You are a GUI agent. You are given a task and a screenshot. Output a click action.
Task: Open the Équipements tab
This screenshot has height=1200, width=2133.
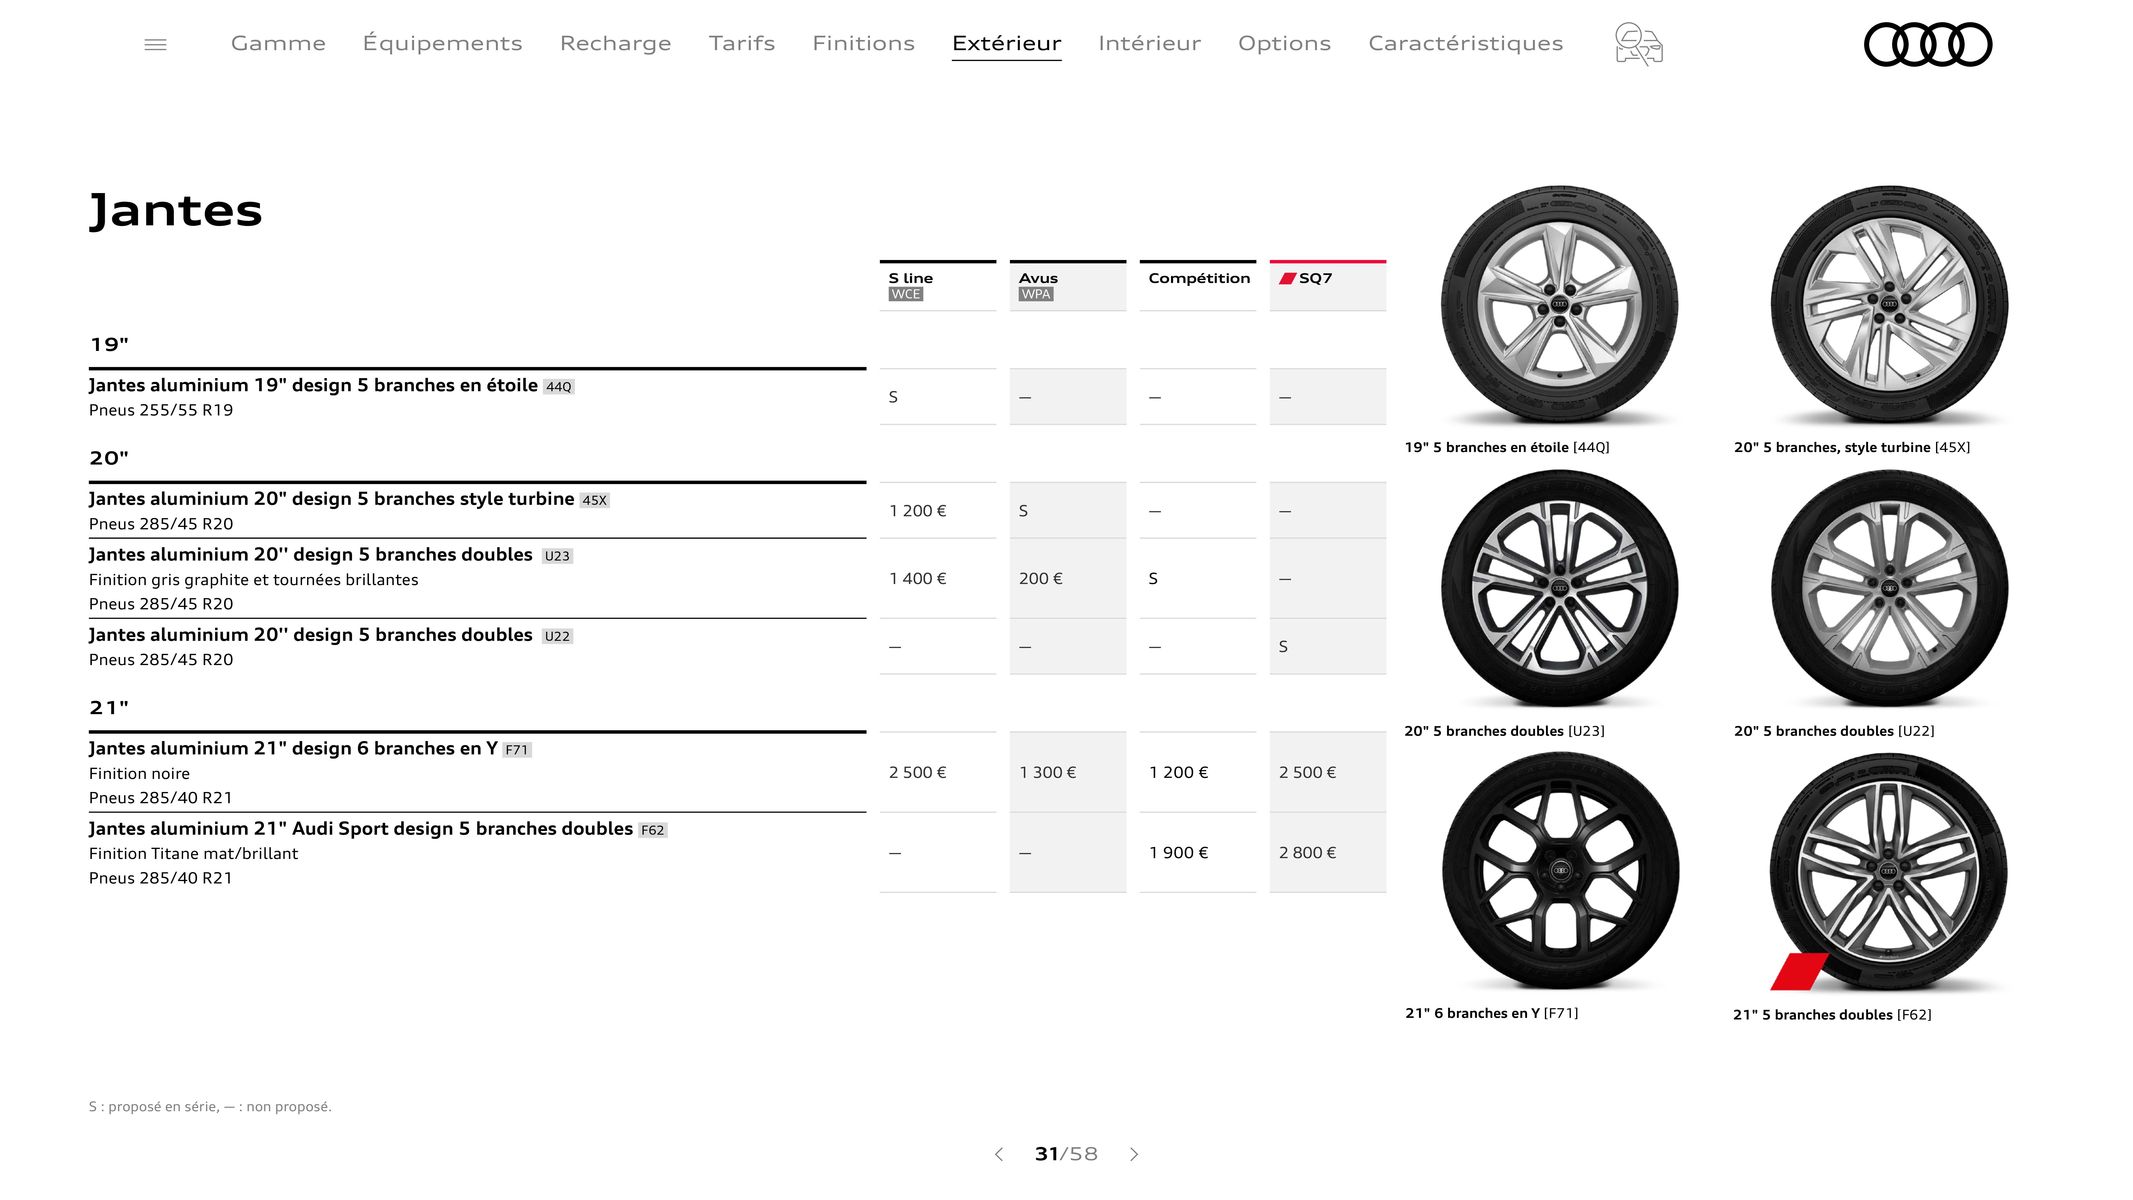(442, 43)
